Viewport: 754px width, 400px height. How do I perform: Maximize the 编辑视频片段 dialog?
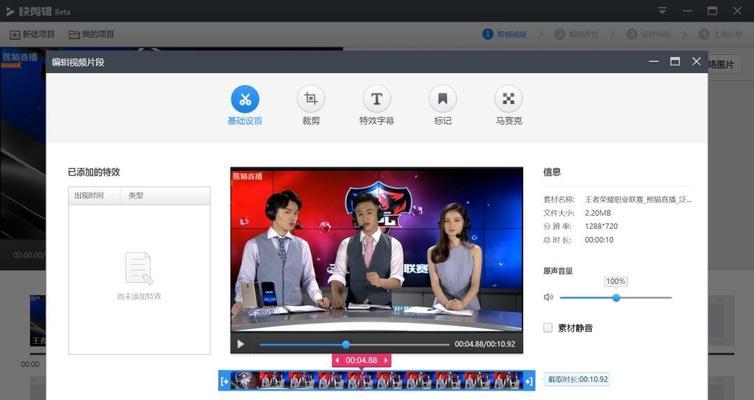[675, 62]
